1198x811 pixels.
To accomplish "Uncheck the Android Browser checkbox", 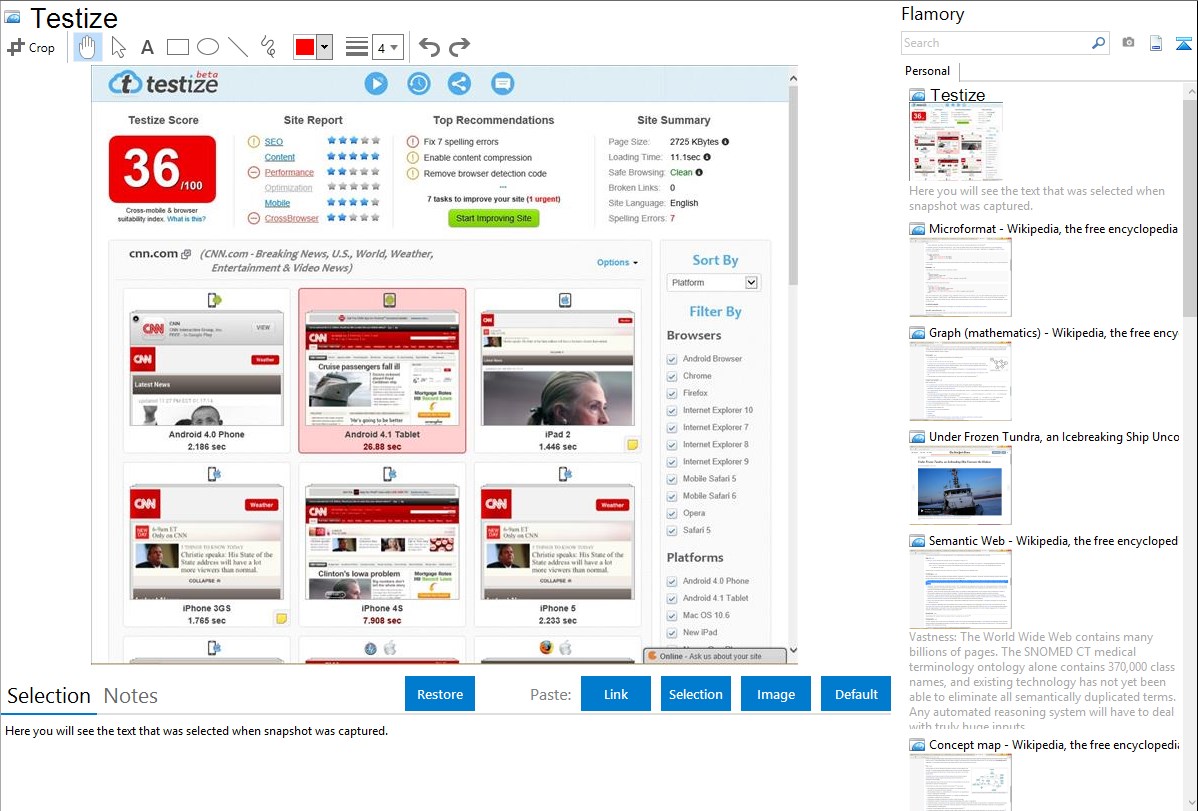I will 672,359.
